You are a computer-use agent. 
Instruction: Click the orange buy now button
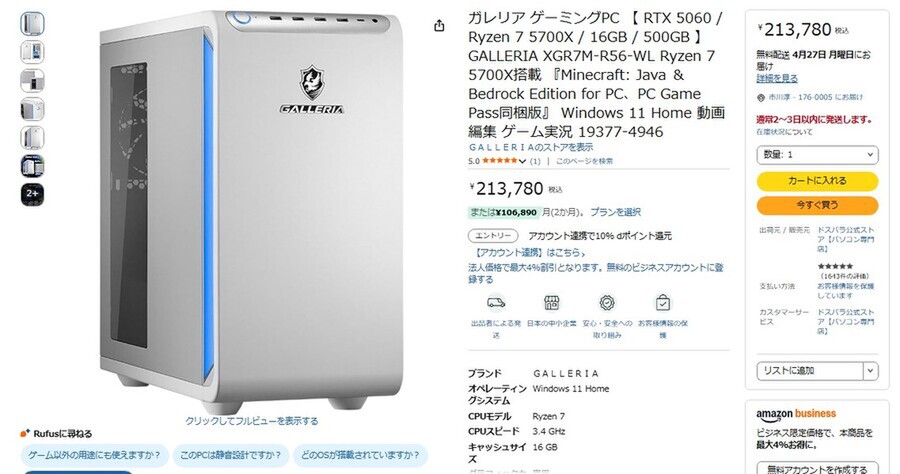coord(817,205)
